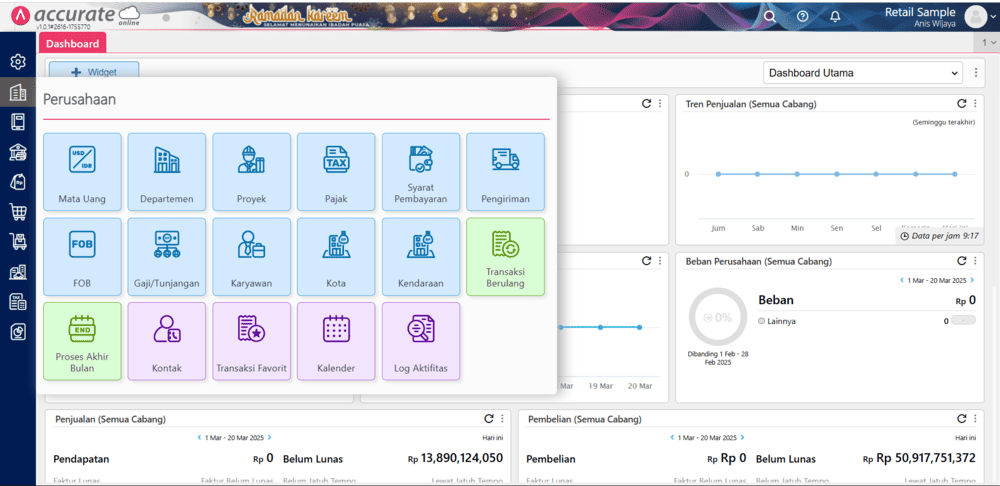
Task: Open the Kendaraan vehicle tile
Action: click(421, 256)
